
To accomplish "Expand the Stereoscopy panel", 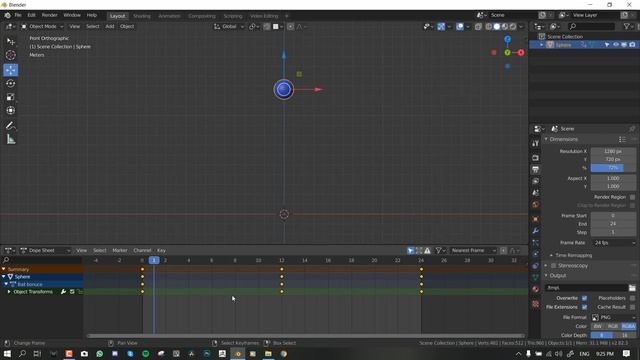I will pos(546,266).
